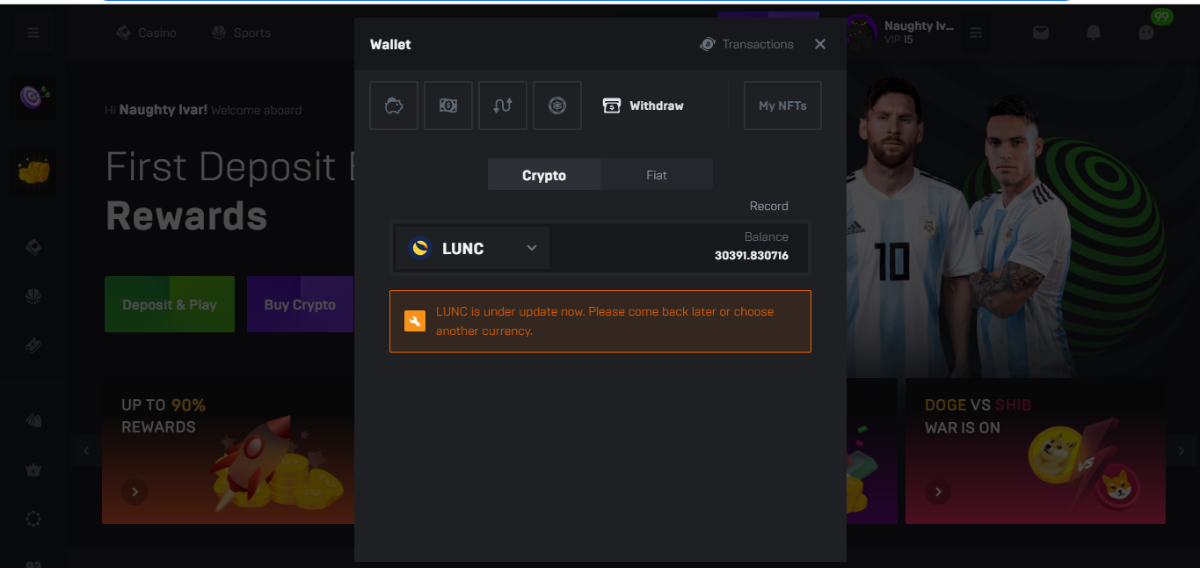
Task: Select the banknote Buy Crypto icon
Action: click(448, 106)
